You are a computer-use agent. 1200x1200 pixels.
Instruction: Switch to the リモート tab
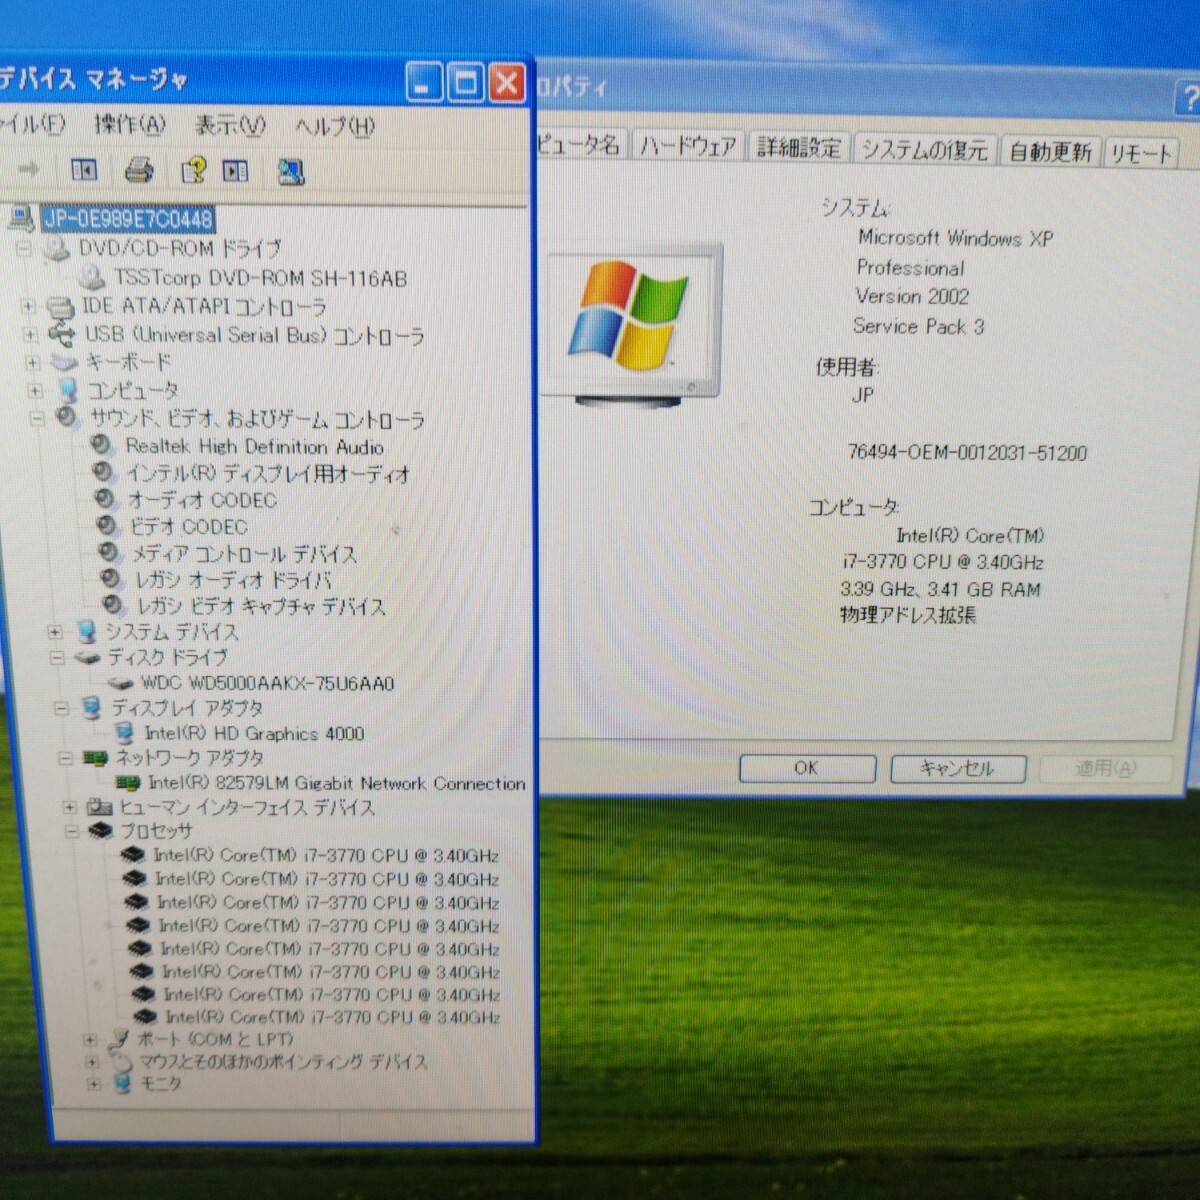click(x=1140, y=154)
